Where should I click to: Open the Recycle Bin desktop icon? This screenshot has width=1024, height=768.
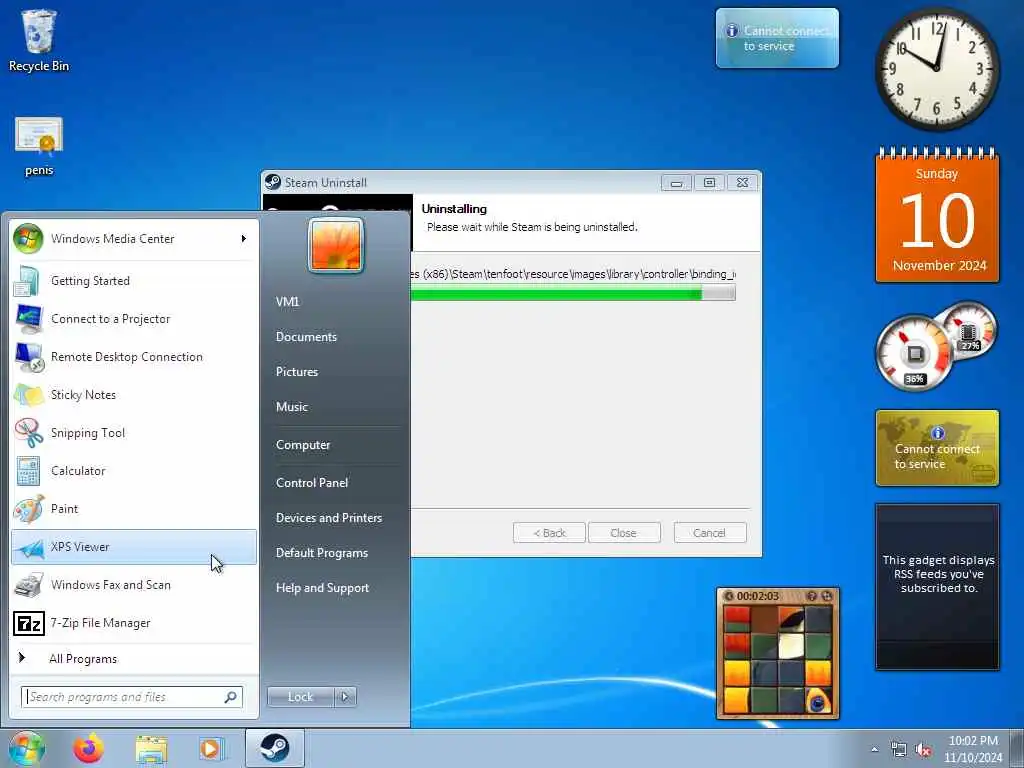[x=39, y=40]
